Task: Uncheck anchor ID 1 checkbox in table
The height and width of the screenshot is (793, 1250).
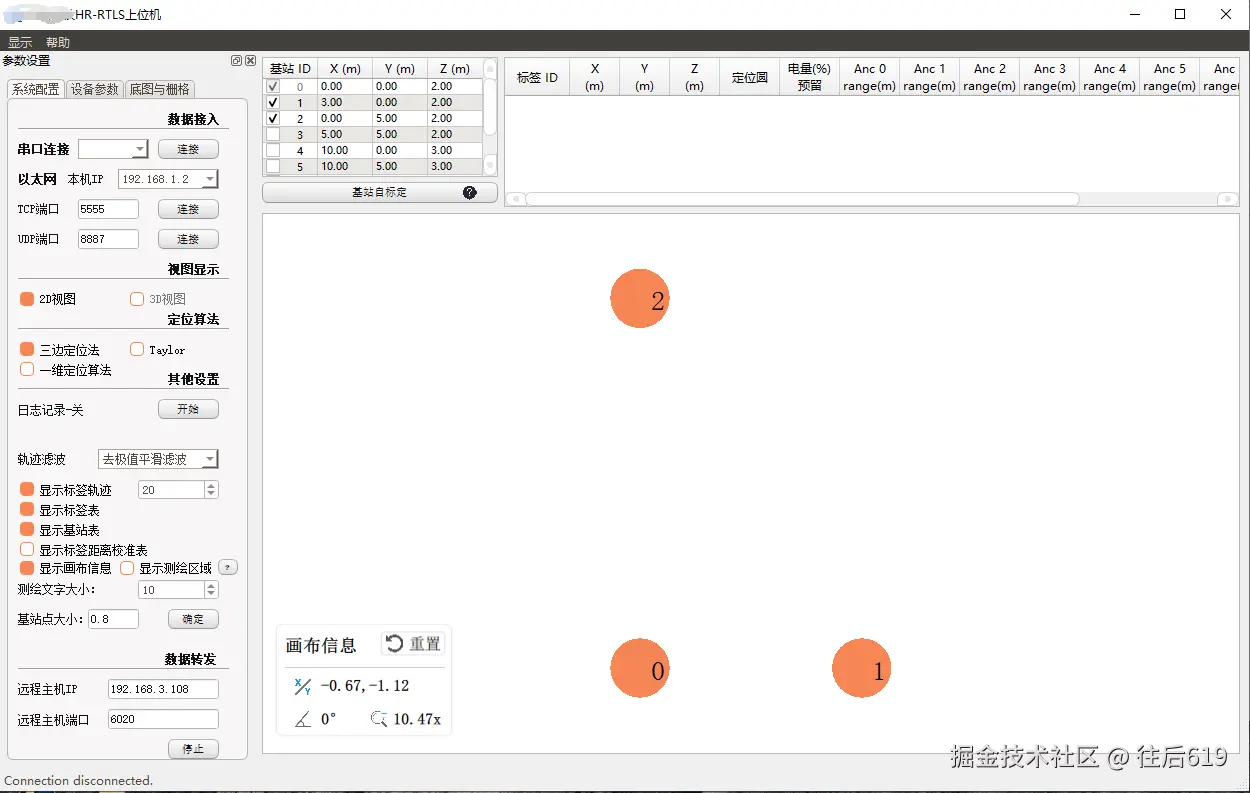Action: click(273, 102)
